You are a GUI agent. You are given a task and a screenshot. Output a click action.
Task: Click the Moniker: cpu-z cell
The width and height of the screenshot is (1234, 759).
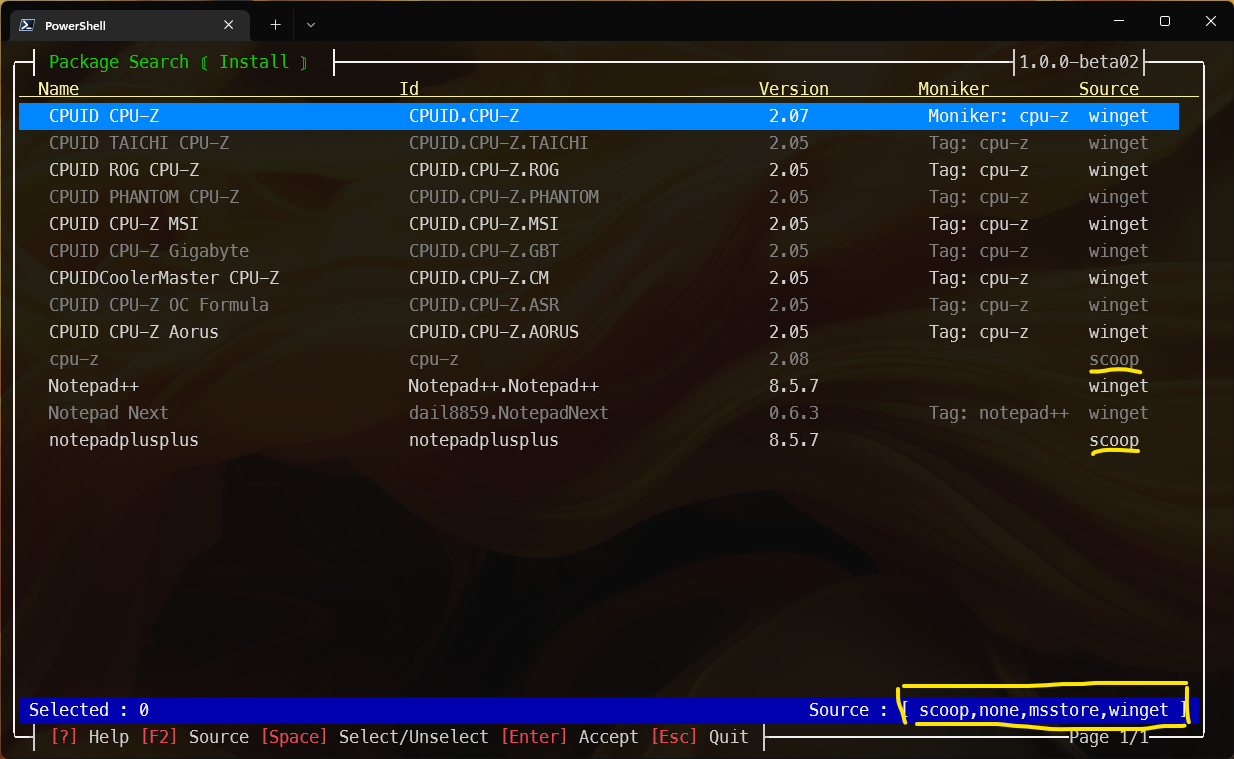[x=998, y=116]
